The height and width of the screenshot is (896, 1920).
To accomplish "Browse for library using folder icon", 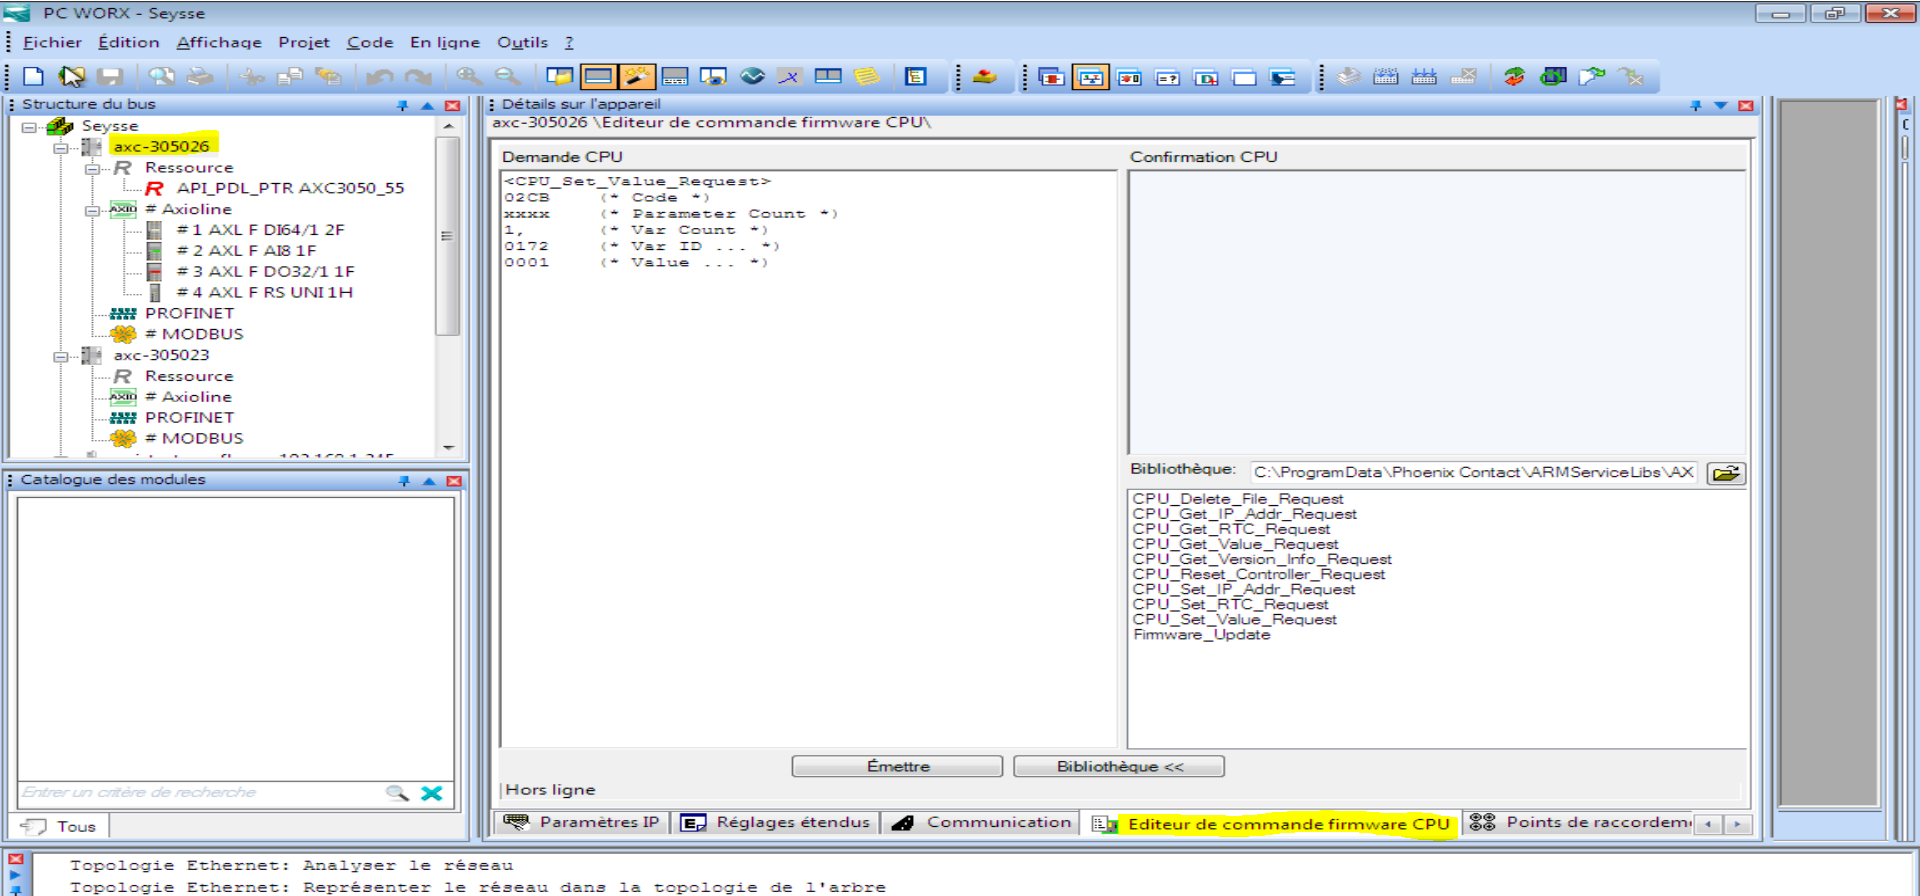I will (x=1726, y=473).
